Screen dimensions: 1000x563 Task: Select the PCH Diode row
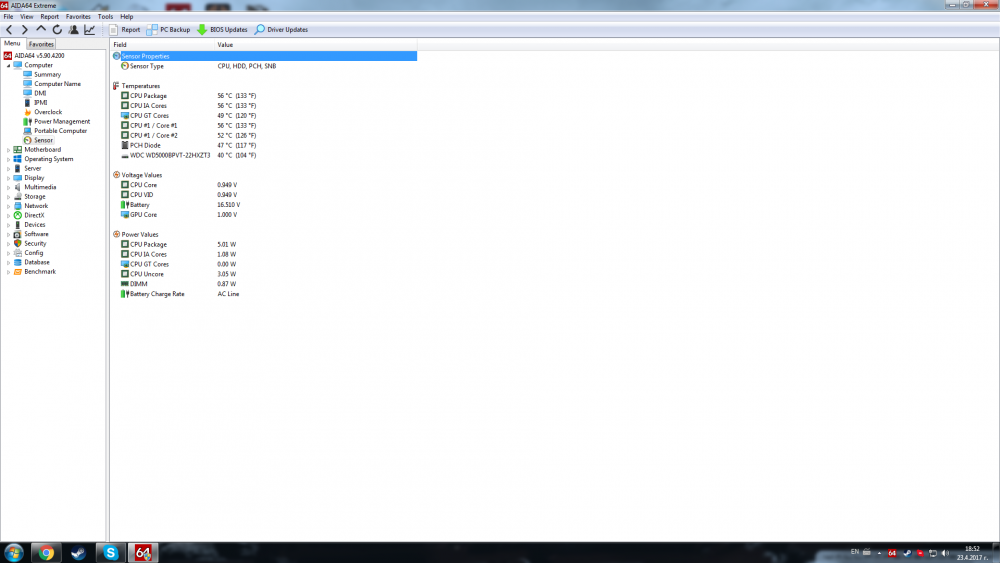pos(264,145)
